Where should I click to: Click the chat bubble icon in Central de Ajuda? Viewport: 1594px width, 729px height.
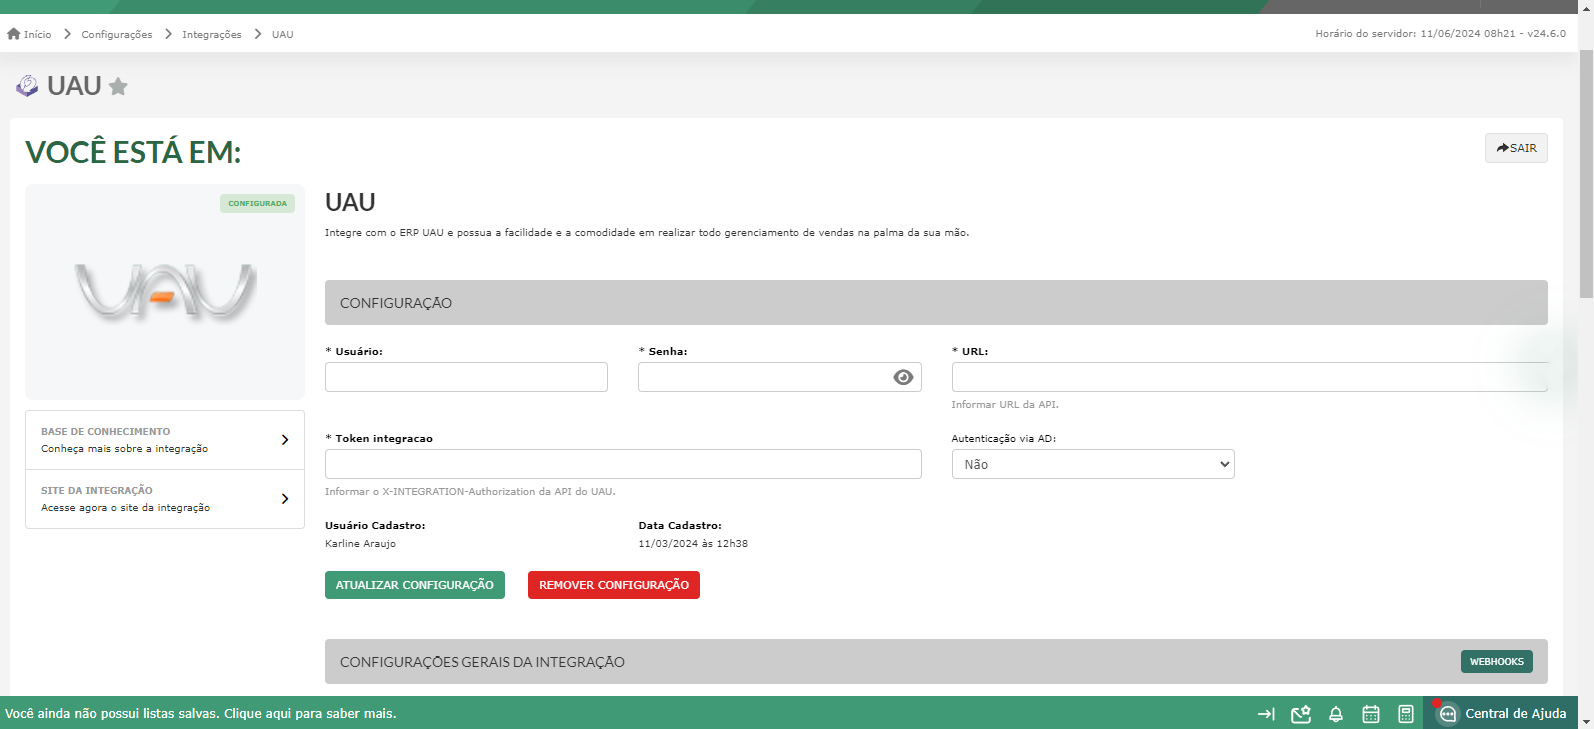click(1448, 714)
